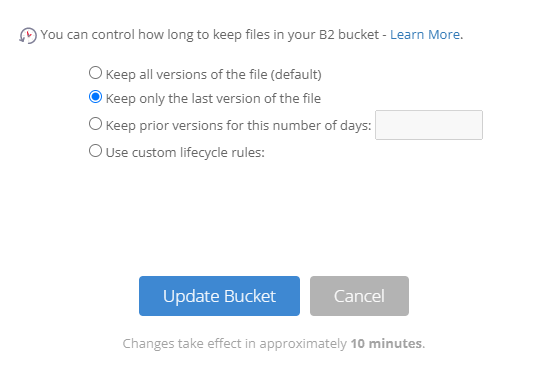The image size is (558, 379).
Task: Click the '(default)' text in first option
Action: (296, 74)
